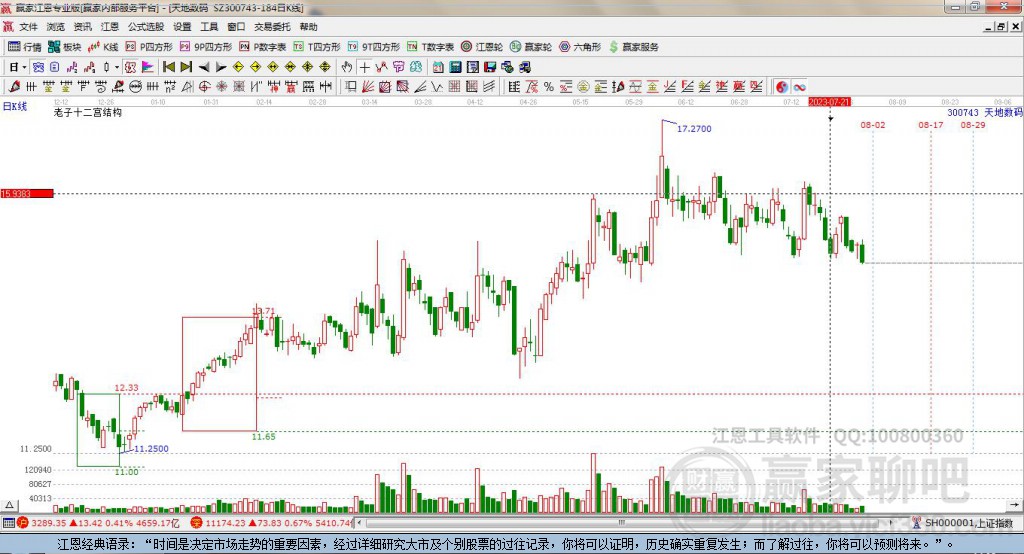Click the horizontal scrollbar thumb
Viewport: 1024px width, 554px height.
pyautogui.click(x=622, y=523)
